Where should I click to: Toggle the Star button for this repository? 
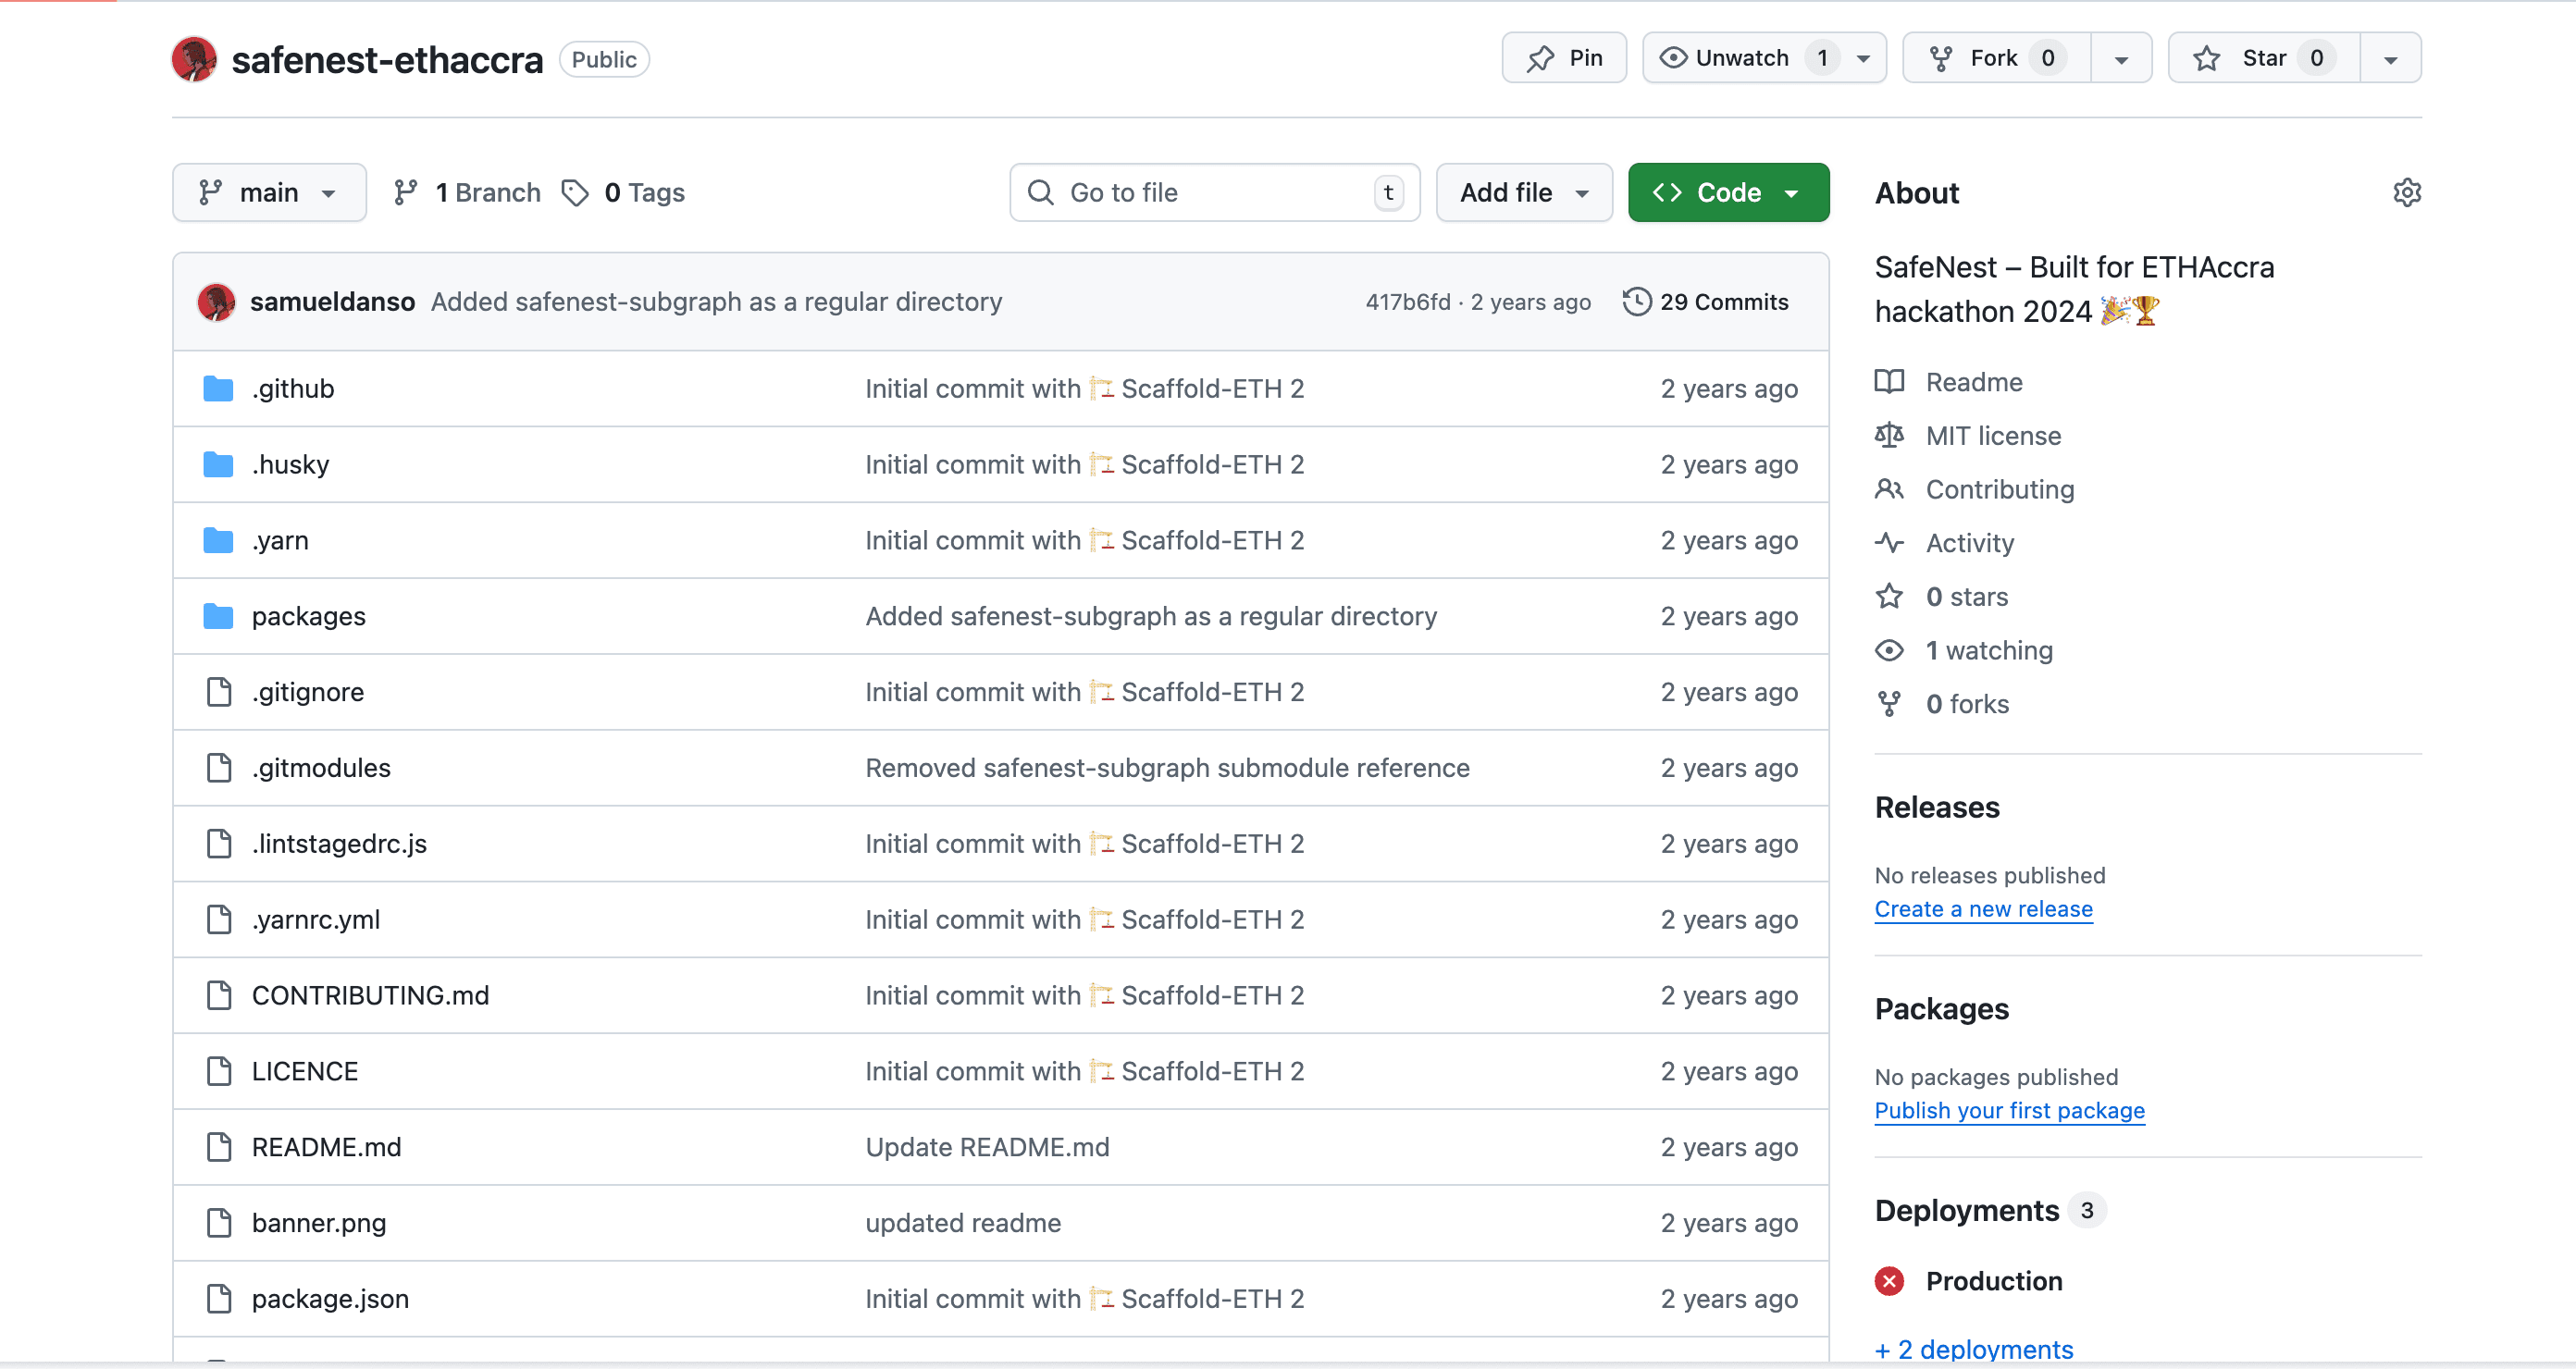[x=2264, y=58]
